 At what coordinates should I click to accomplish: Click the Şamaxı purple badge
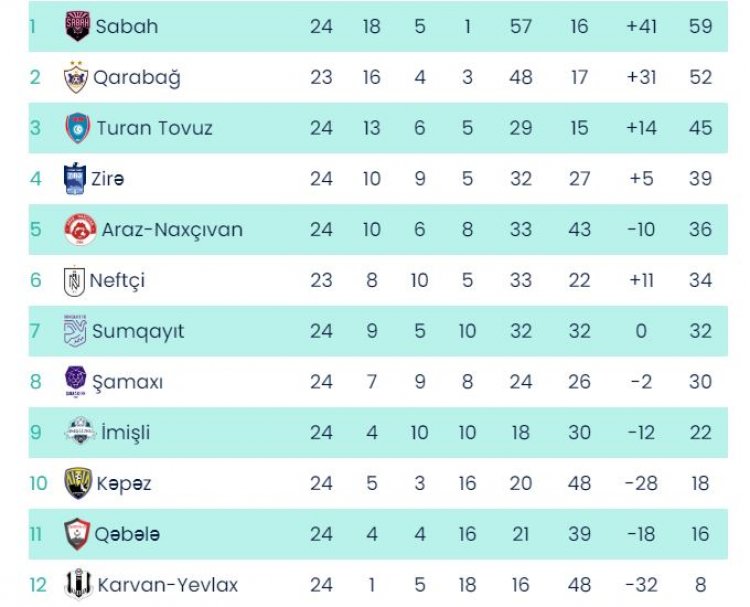pyautogui.click(x=76, y=381)
